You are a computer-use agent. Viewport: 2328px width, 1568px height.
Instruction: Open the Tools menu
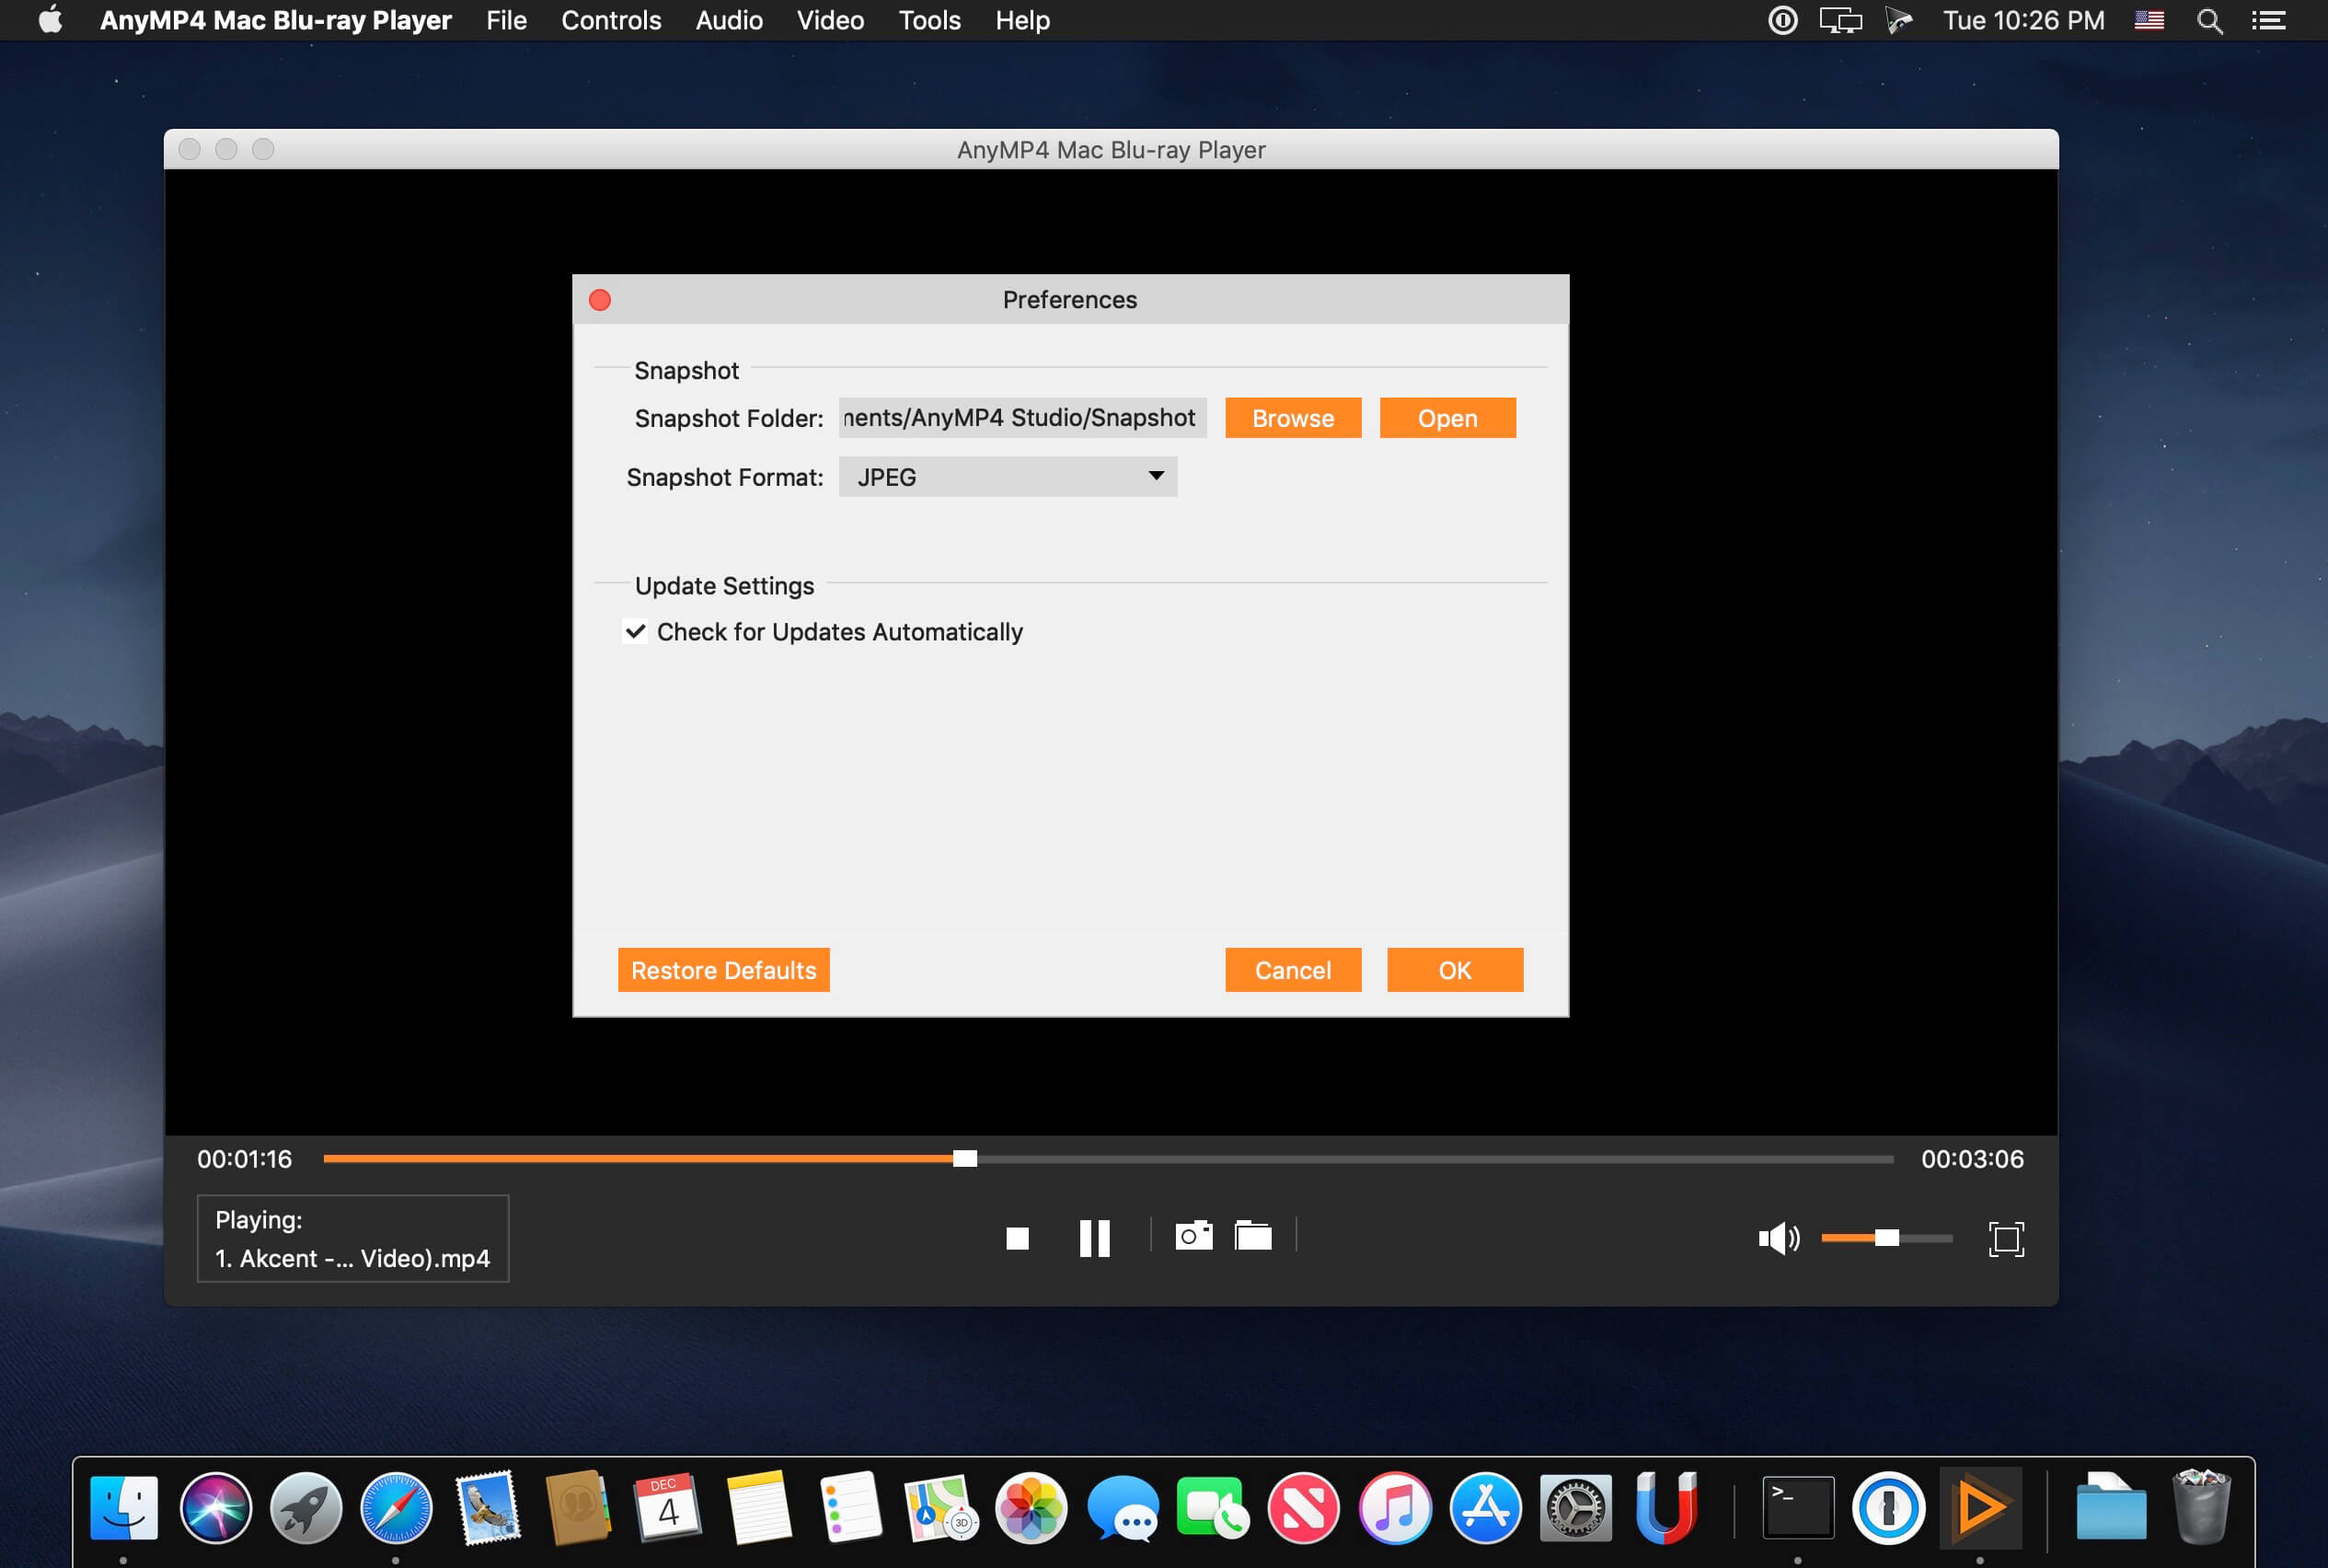tap(929, 21)
